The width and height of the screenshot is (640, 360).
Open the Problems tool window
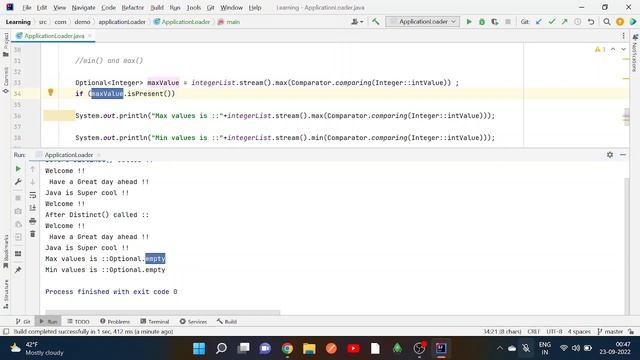pos(115,321)
